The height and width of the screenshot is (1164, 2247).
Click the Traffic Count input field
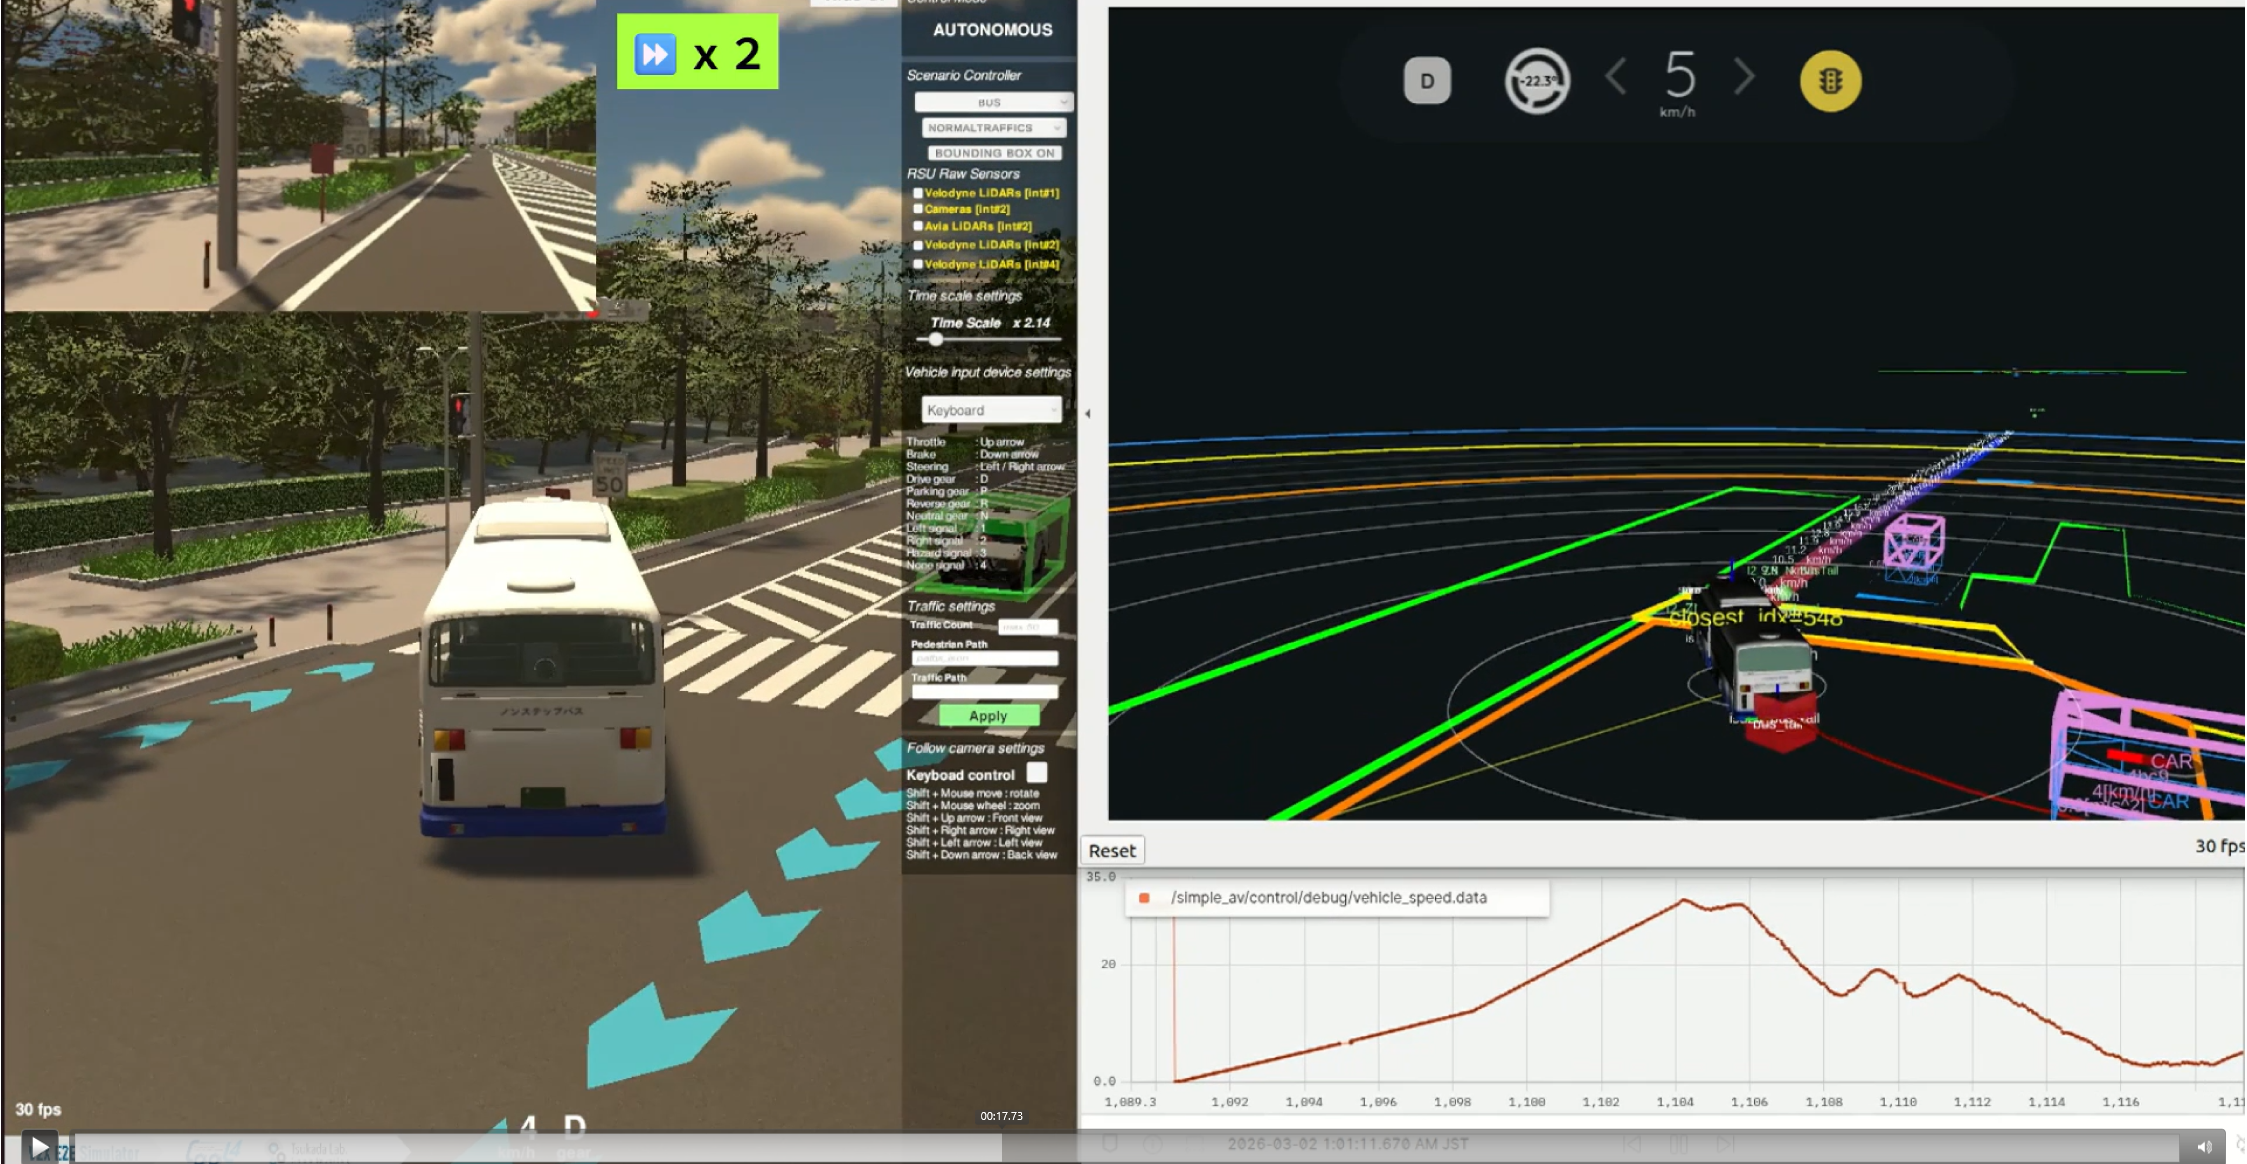point(1028,627)
